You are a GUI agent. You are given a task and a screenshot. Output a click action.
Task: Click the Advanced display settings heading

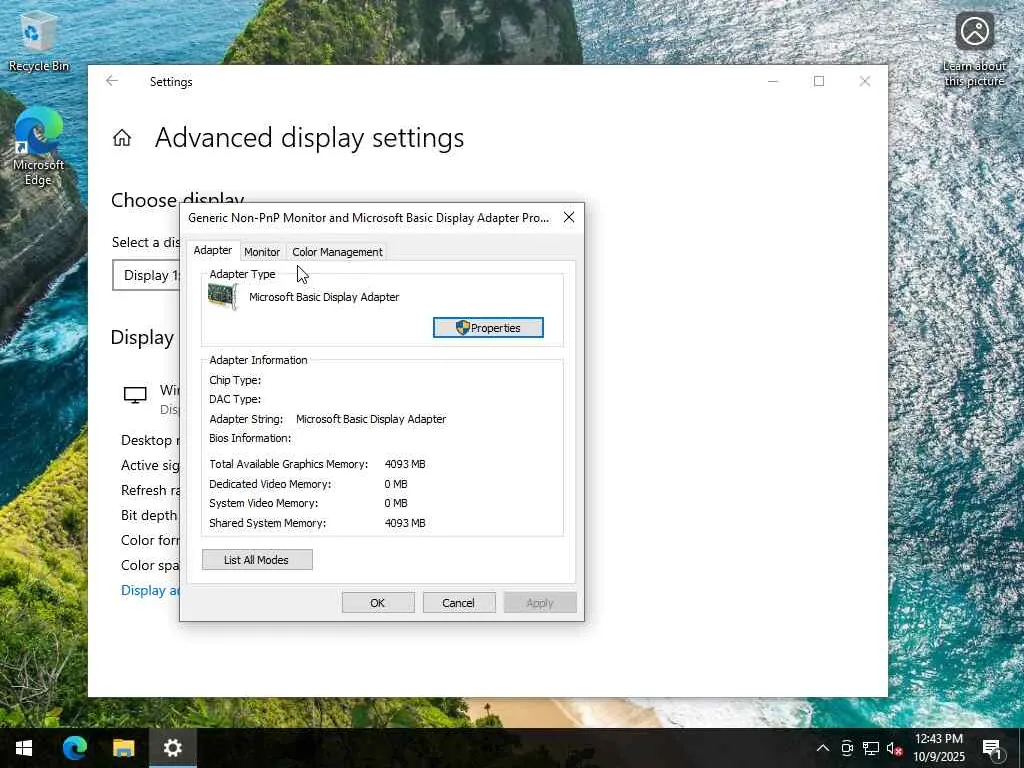click(310, 138)
